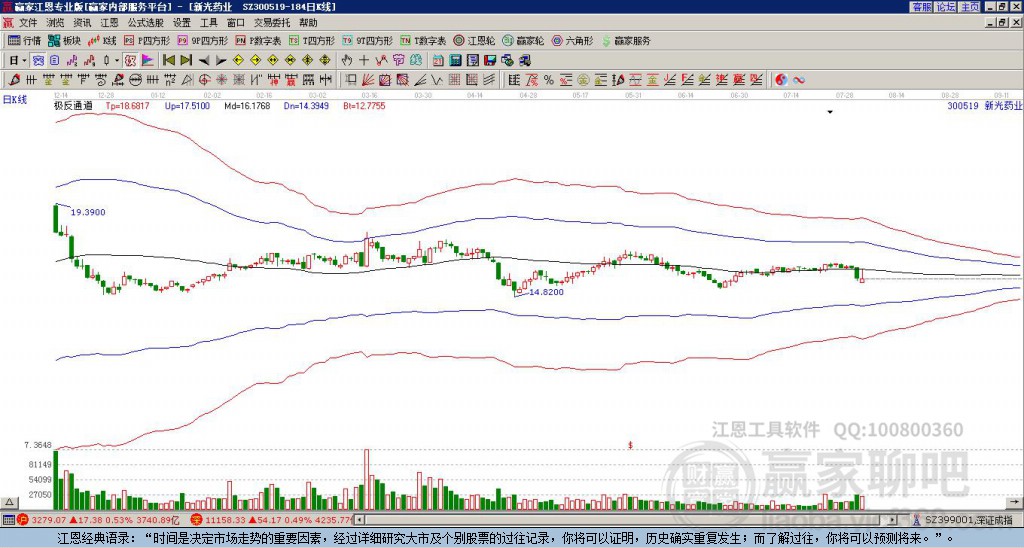Viewport: 1024px width, 548px height.
Task: Click the Up=17.5100 value
Action: click(187, 105)
